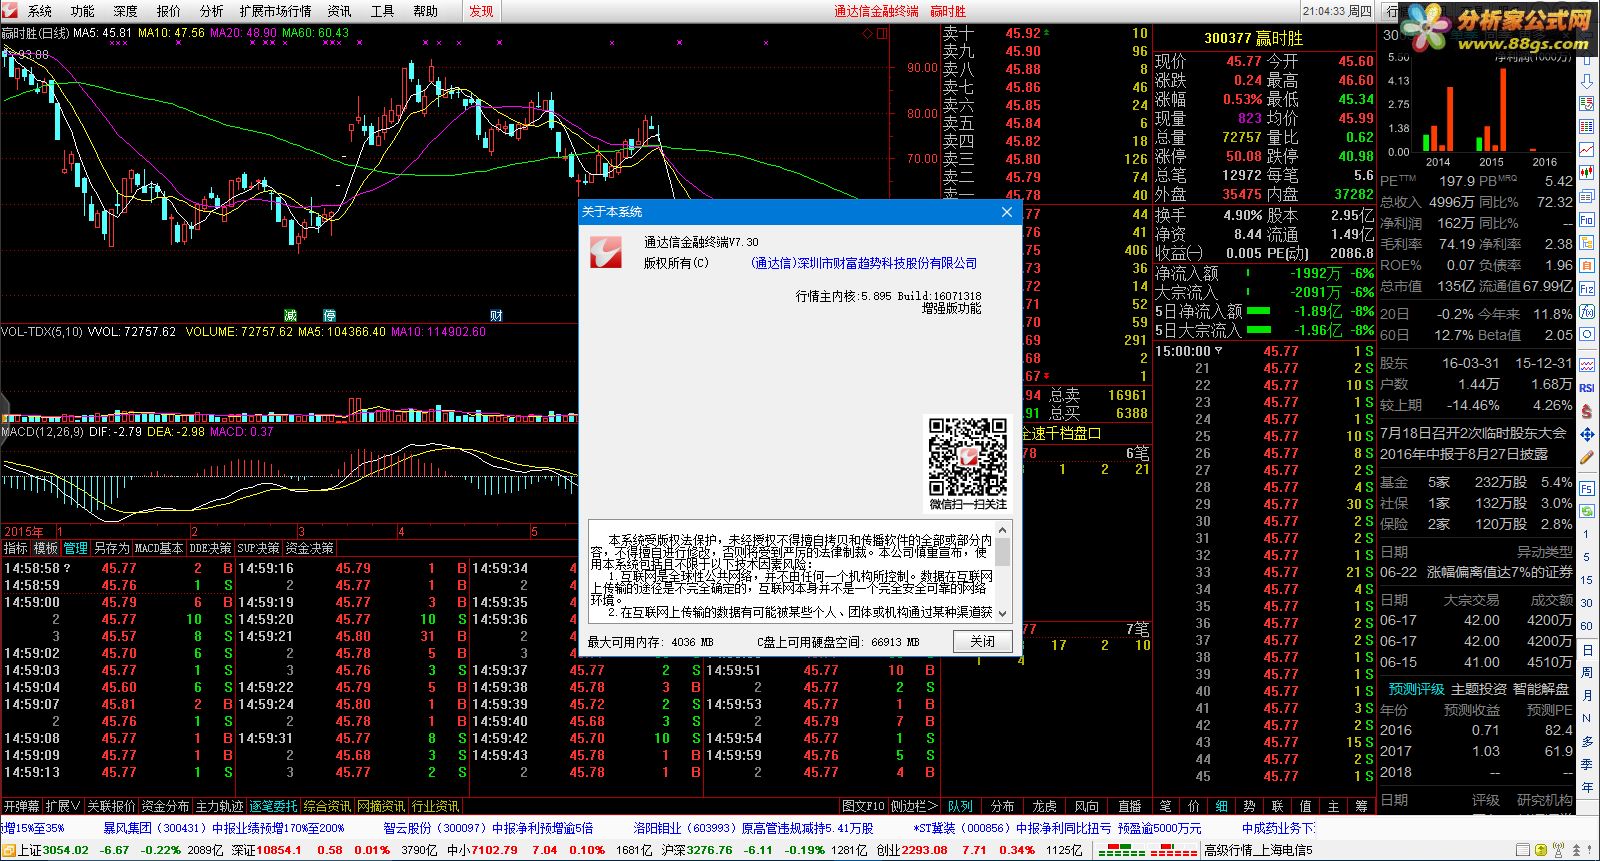
Task: Open the 工具 menu
Action: coord(383,11)
